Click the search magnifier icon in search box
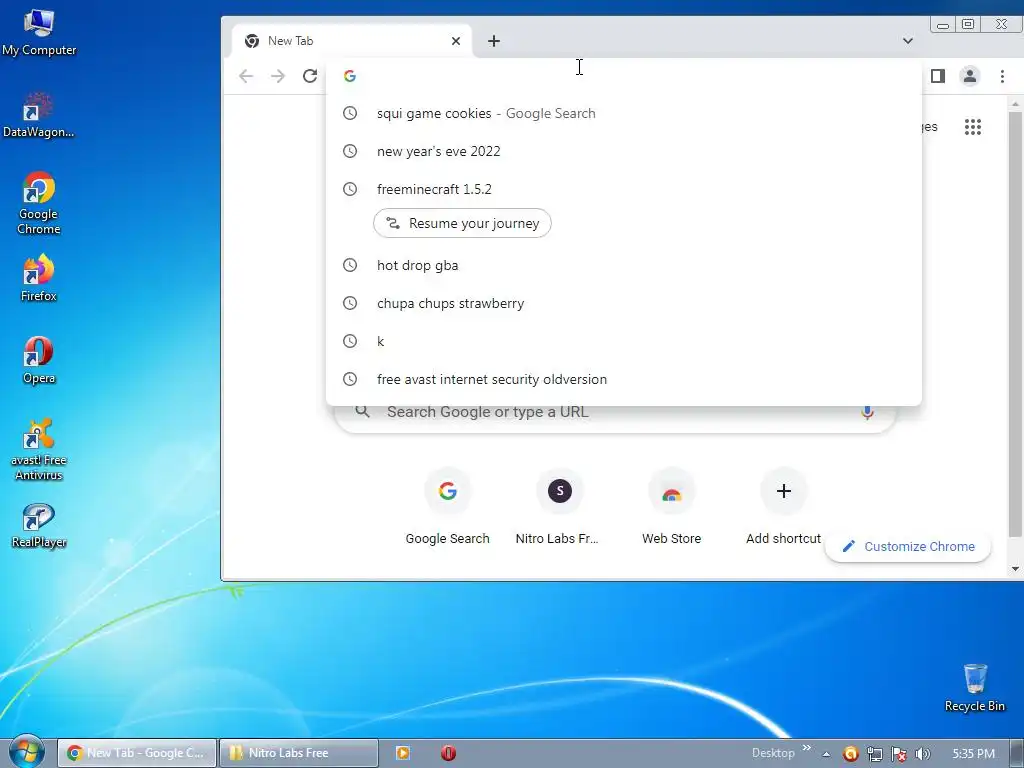The width and height of the screenshot is (1024, 768). (x=362, y=412)
